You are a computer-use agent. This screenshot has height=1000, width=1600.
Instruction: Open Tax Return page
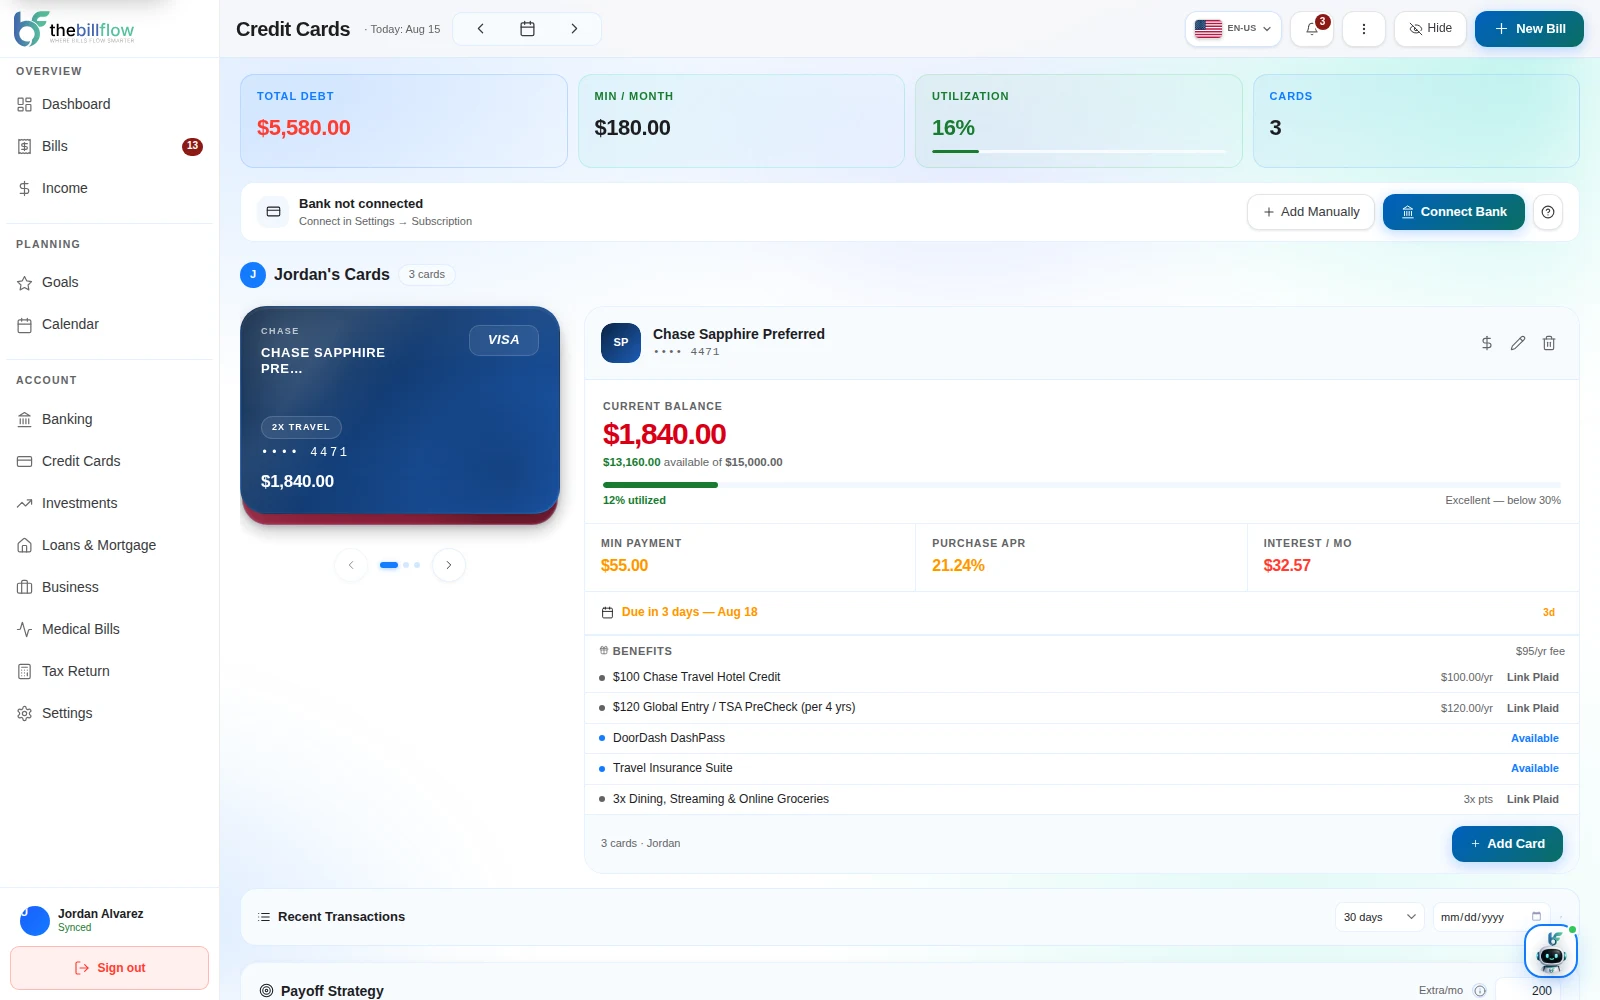(x=110, y=671)
